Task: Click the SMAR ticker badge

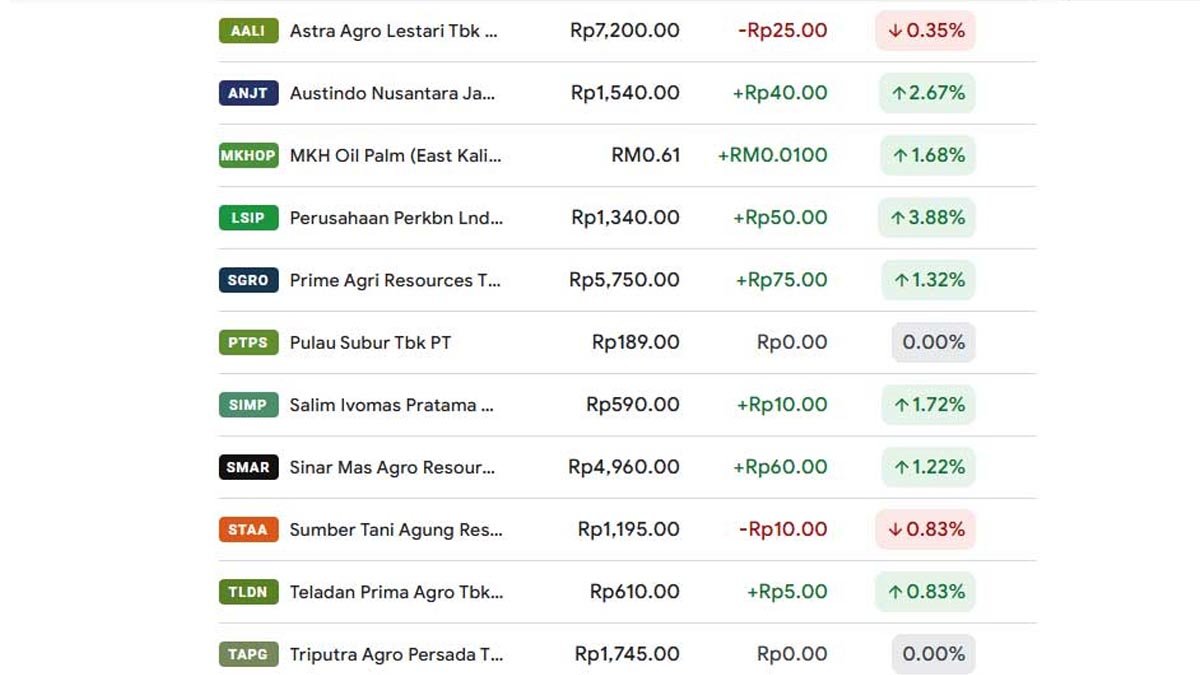Action: coord(248,467)
